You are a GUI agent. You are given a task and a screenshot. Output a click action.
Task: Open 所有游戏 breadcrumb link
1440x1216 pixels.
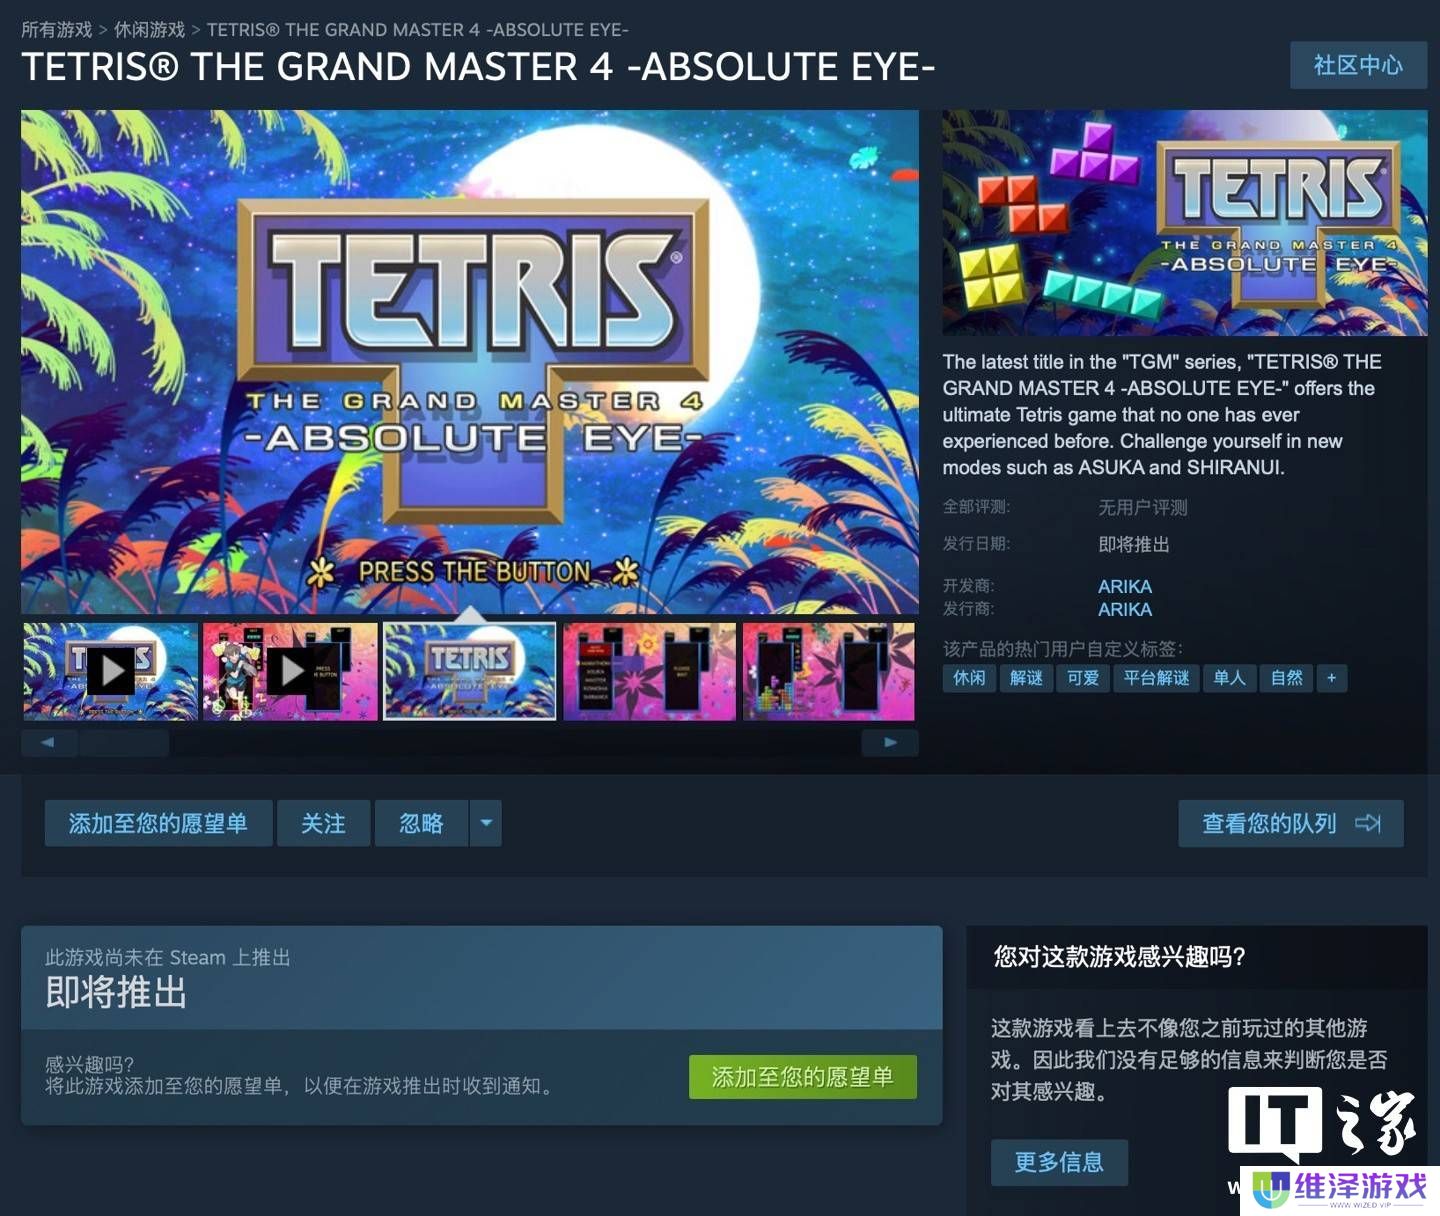57,30
